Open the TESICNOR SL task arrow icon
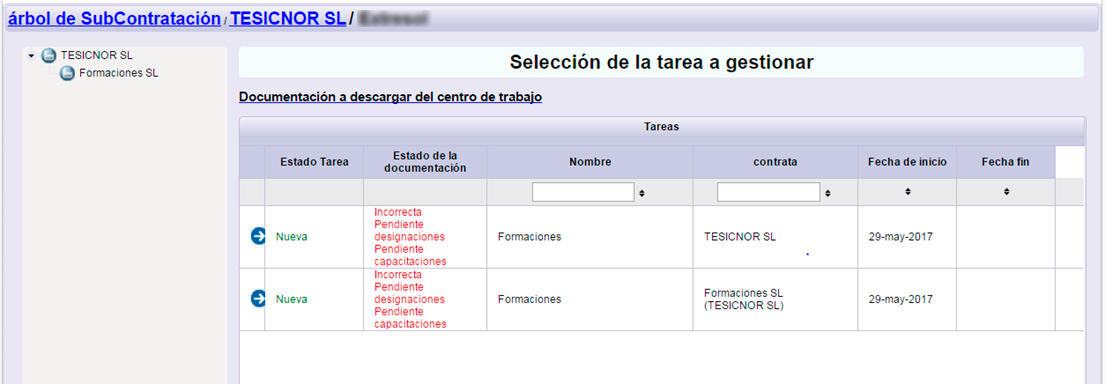Screen dimensions: 1105x384 coord(258,237)
